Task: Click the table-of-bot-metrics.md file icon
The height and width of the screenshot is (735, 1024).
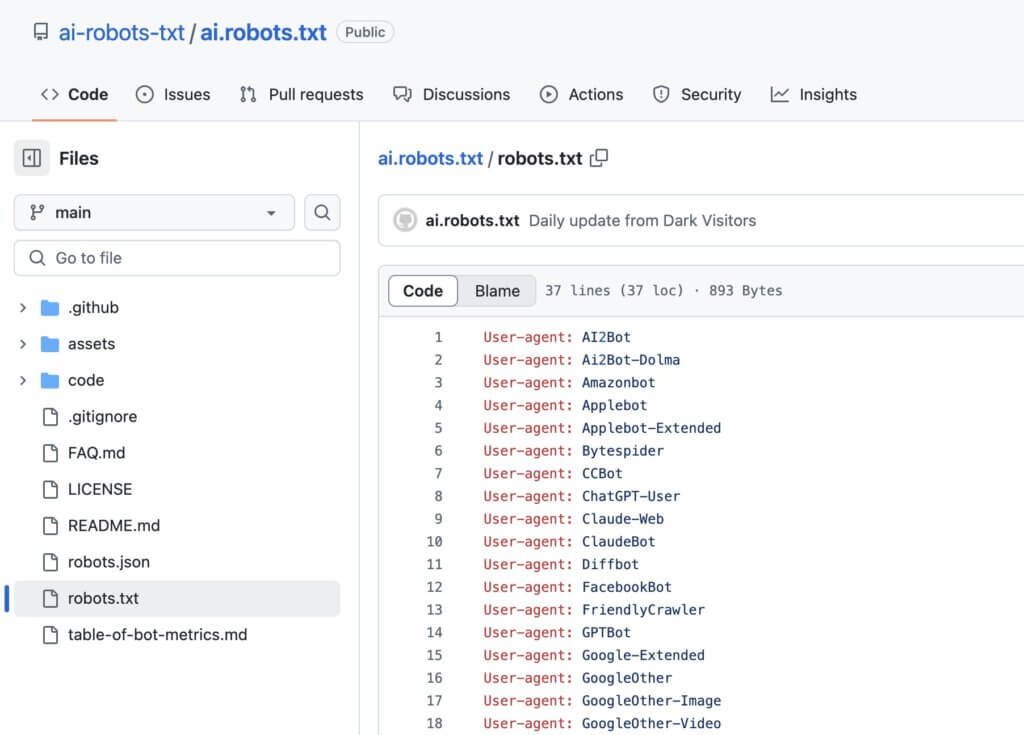Action: 50,635
